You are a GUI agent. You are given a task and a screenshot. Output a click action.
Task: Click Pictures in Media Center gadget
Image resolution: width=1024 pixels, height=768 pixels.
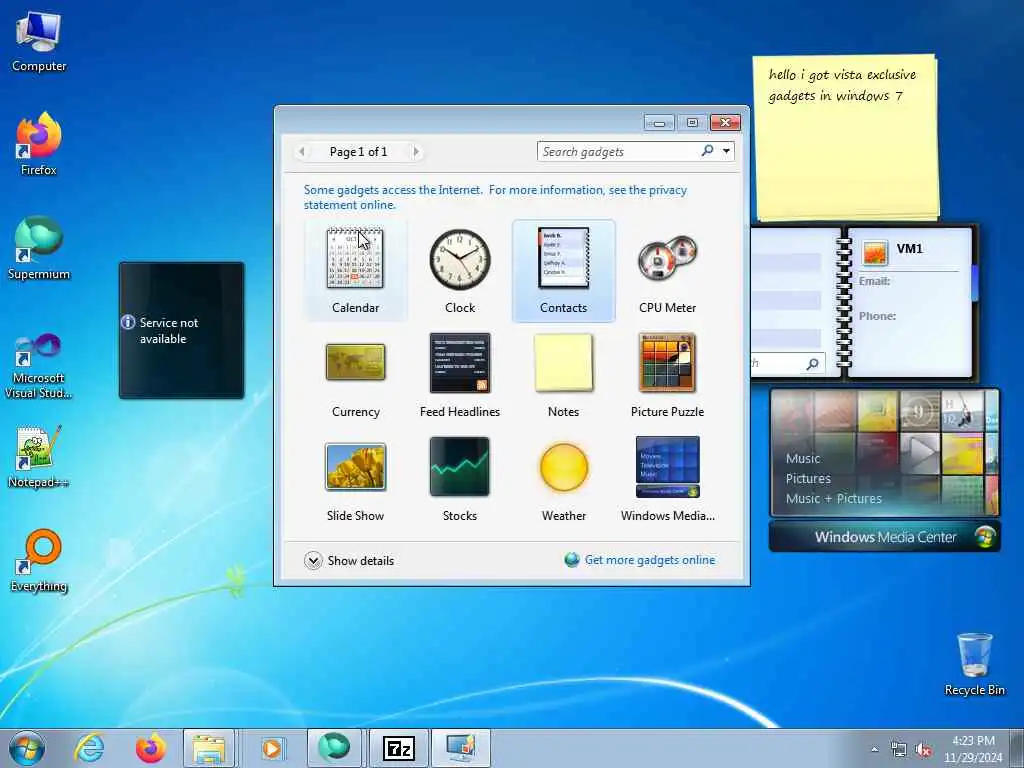point(808,479)
